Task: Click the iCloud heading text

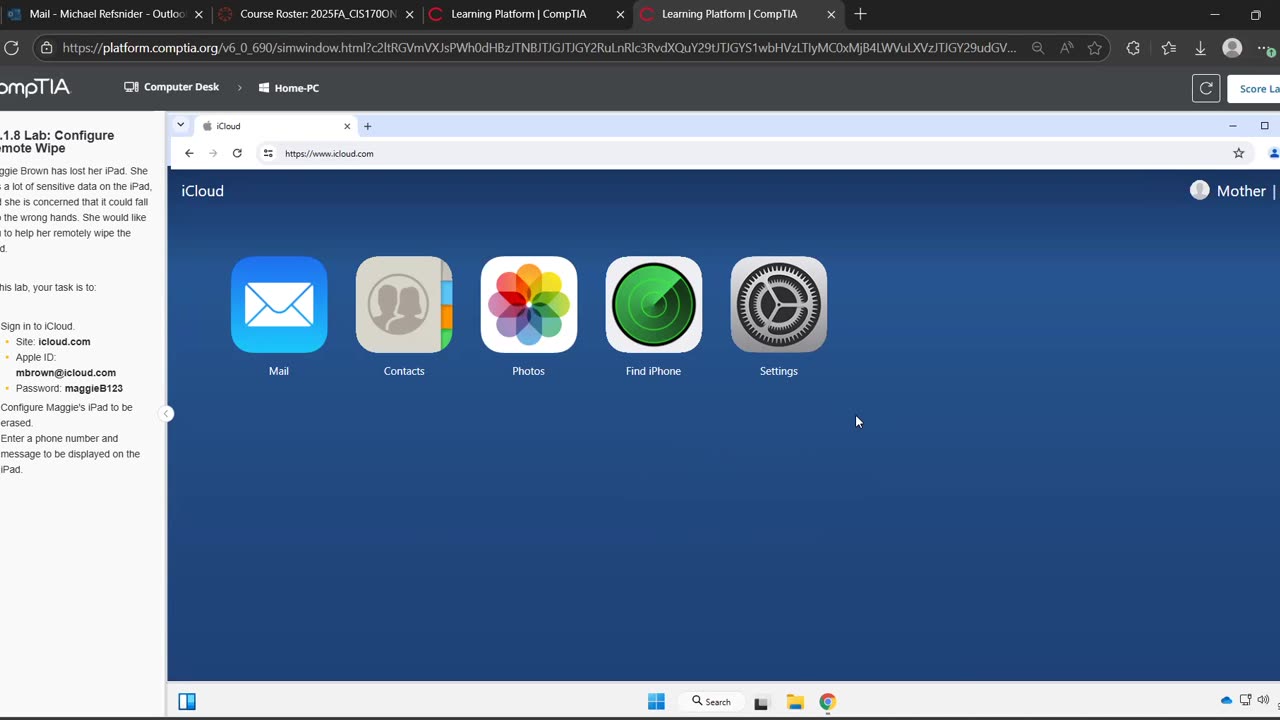Action: 202,191
